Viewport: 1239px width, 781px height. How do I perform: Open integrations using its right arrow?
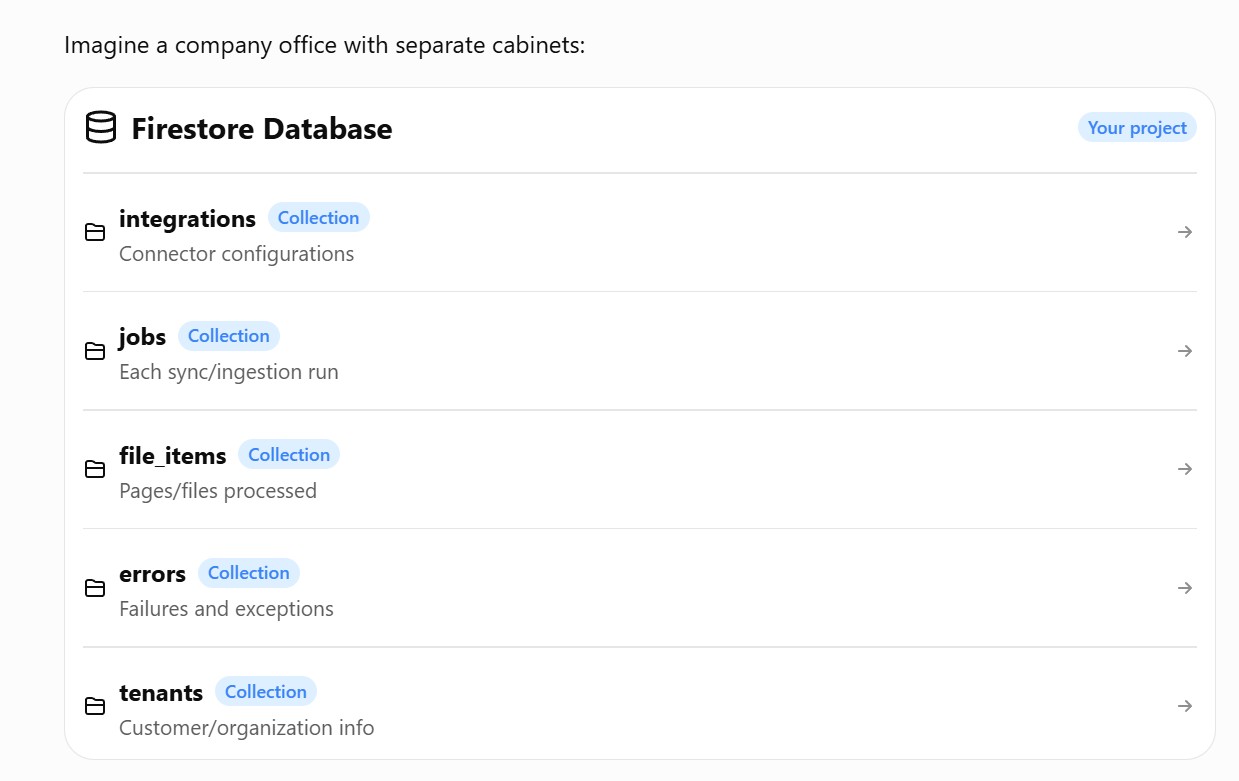click(1185, 232)
